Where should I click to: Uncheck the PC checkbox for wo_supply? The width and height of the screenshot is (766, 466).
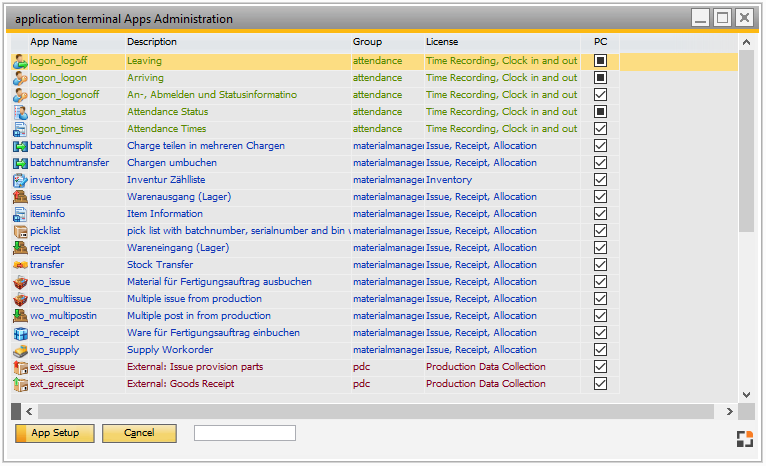600,350
